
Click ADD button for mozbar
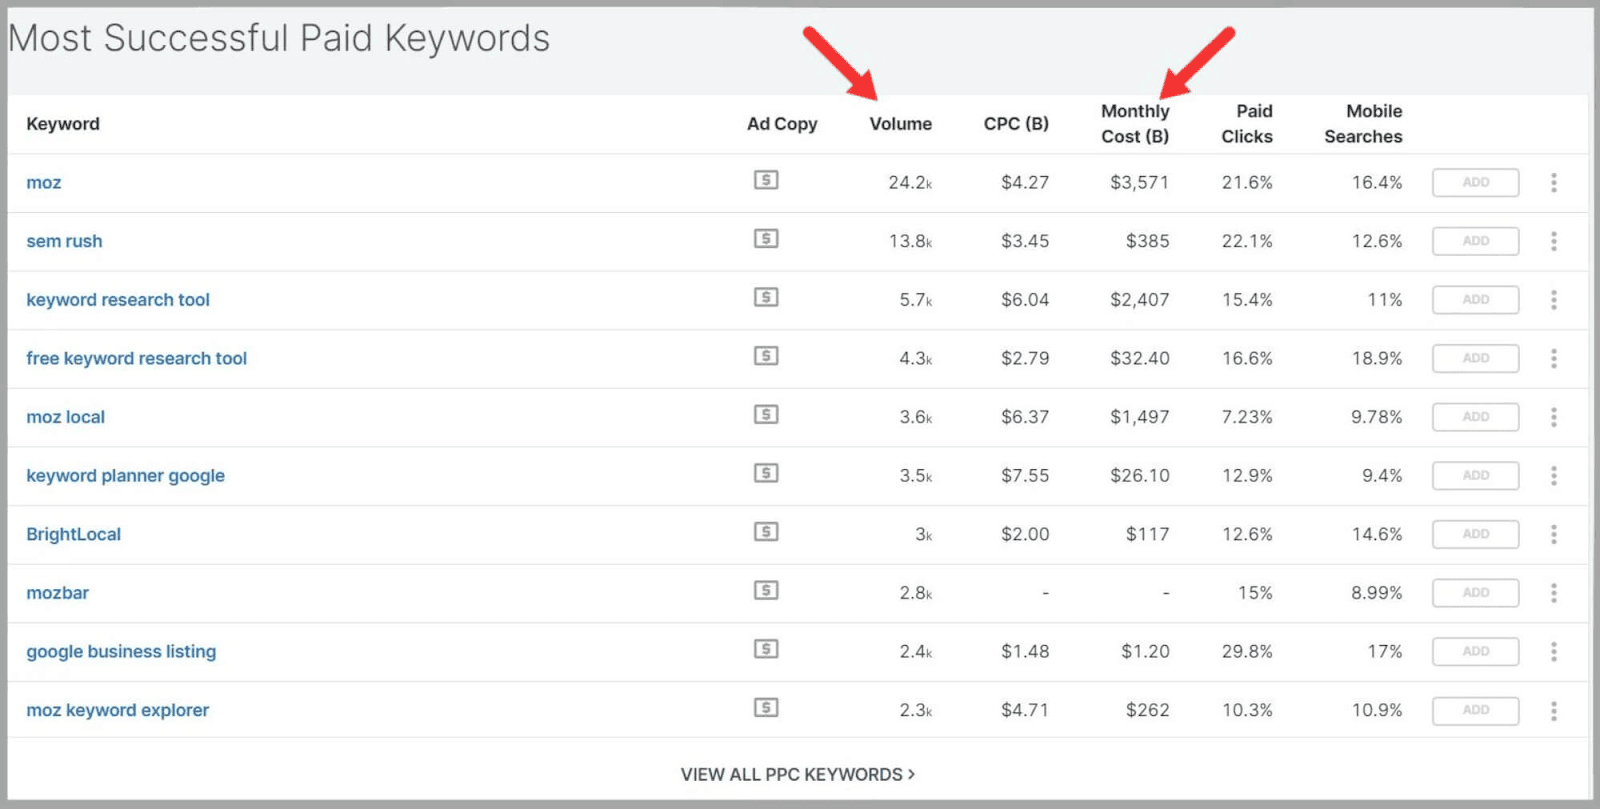coord(1476,593)
